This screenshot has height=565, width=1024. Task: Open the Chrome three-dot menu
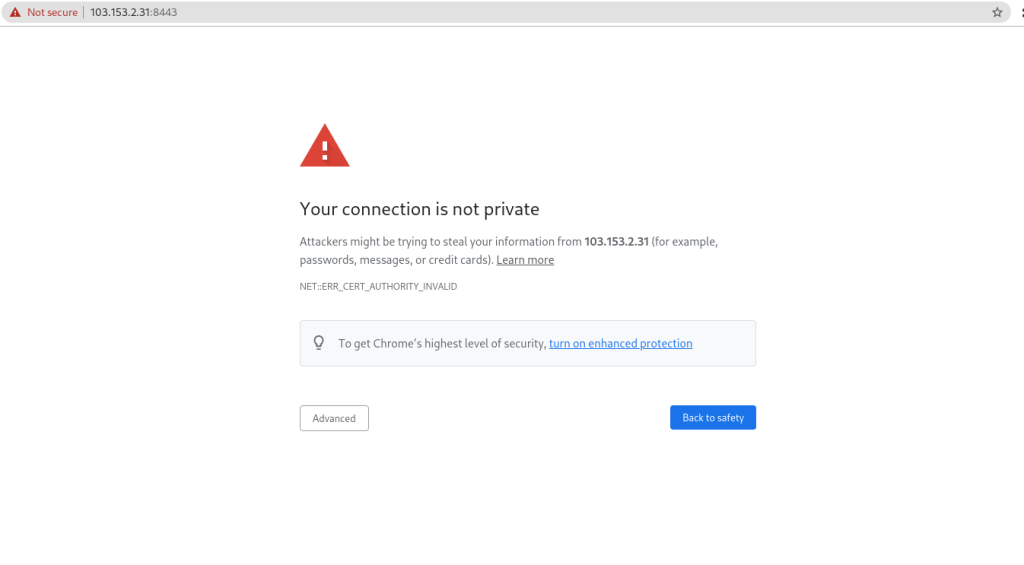1020,12
